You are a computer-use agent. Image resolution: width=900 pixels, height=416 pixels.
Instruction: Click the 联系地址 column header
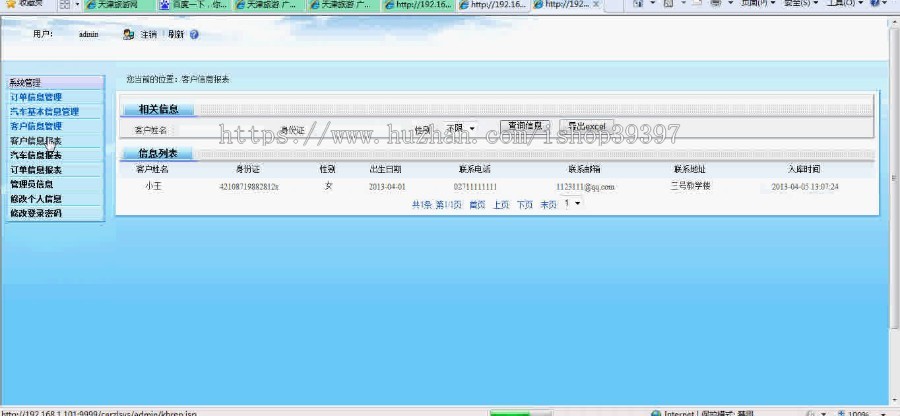(x=689, y=169)
